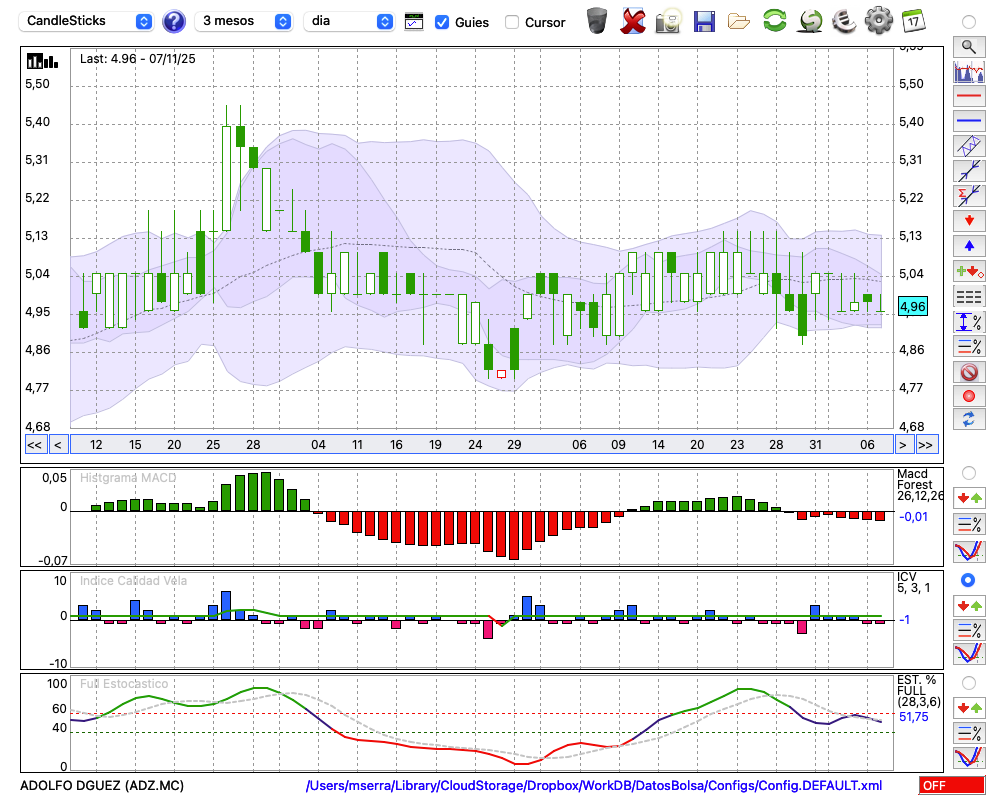Screen dimensions: 1000x800
Task: Uncheck the Guies checkbox
Action: click(x=442, y=22)
